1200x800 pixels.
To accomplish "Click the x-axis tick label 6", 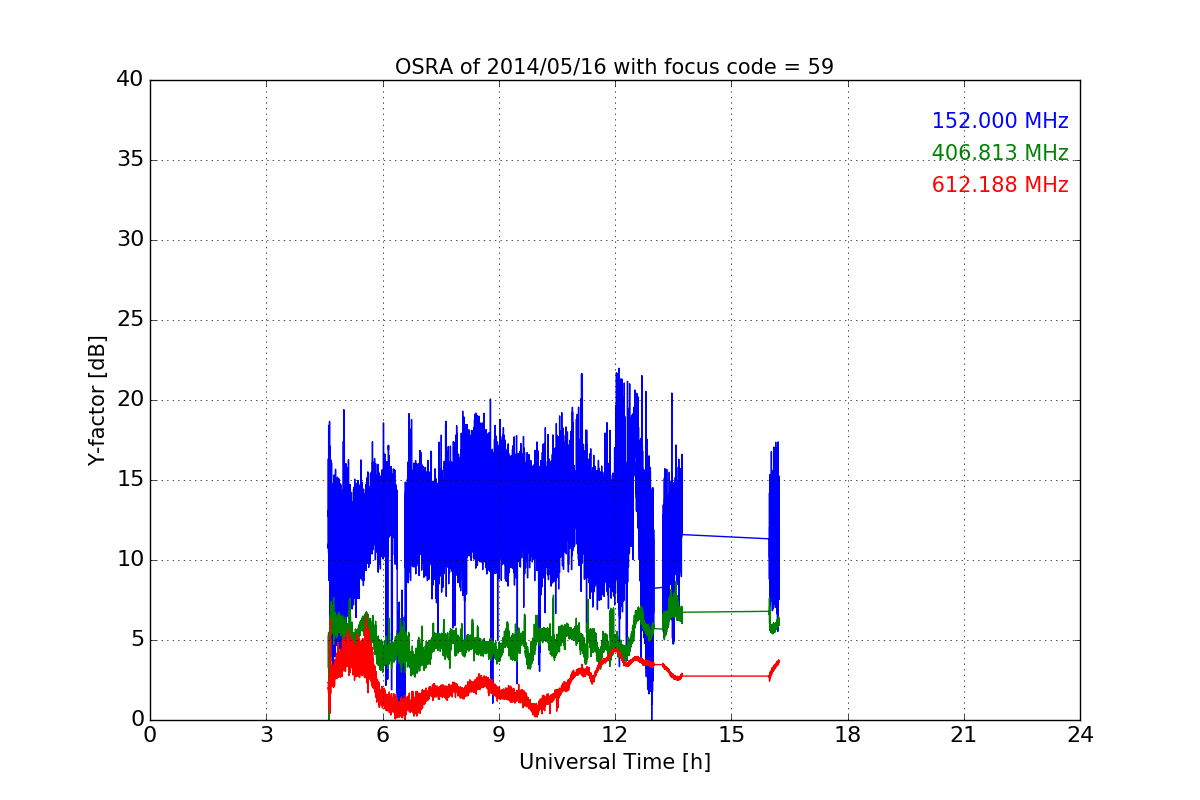I will point(382,735).
